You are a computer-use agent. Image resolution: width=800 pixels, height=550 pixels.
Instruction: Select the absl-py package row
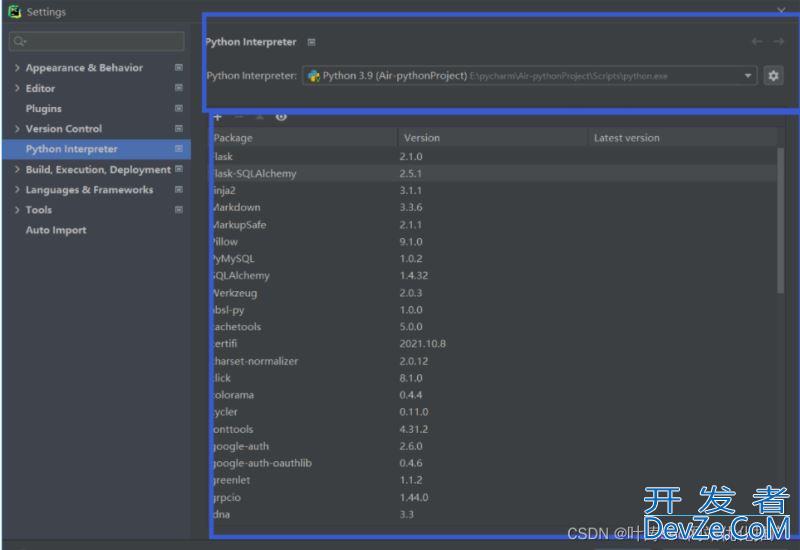tap(494, 310)
